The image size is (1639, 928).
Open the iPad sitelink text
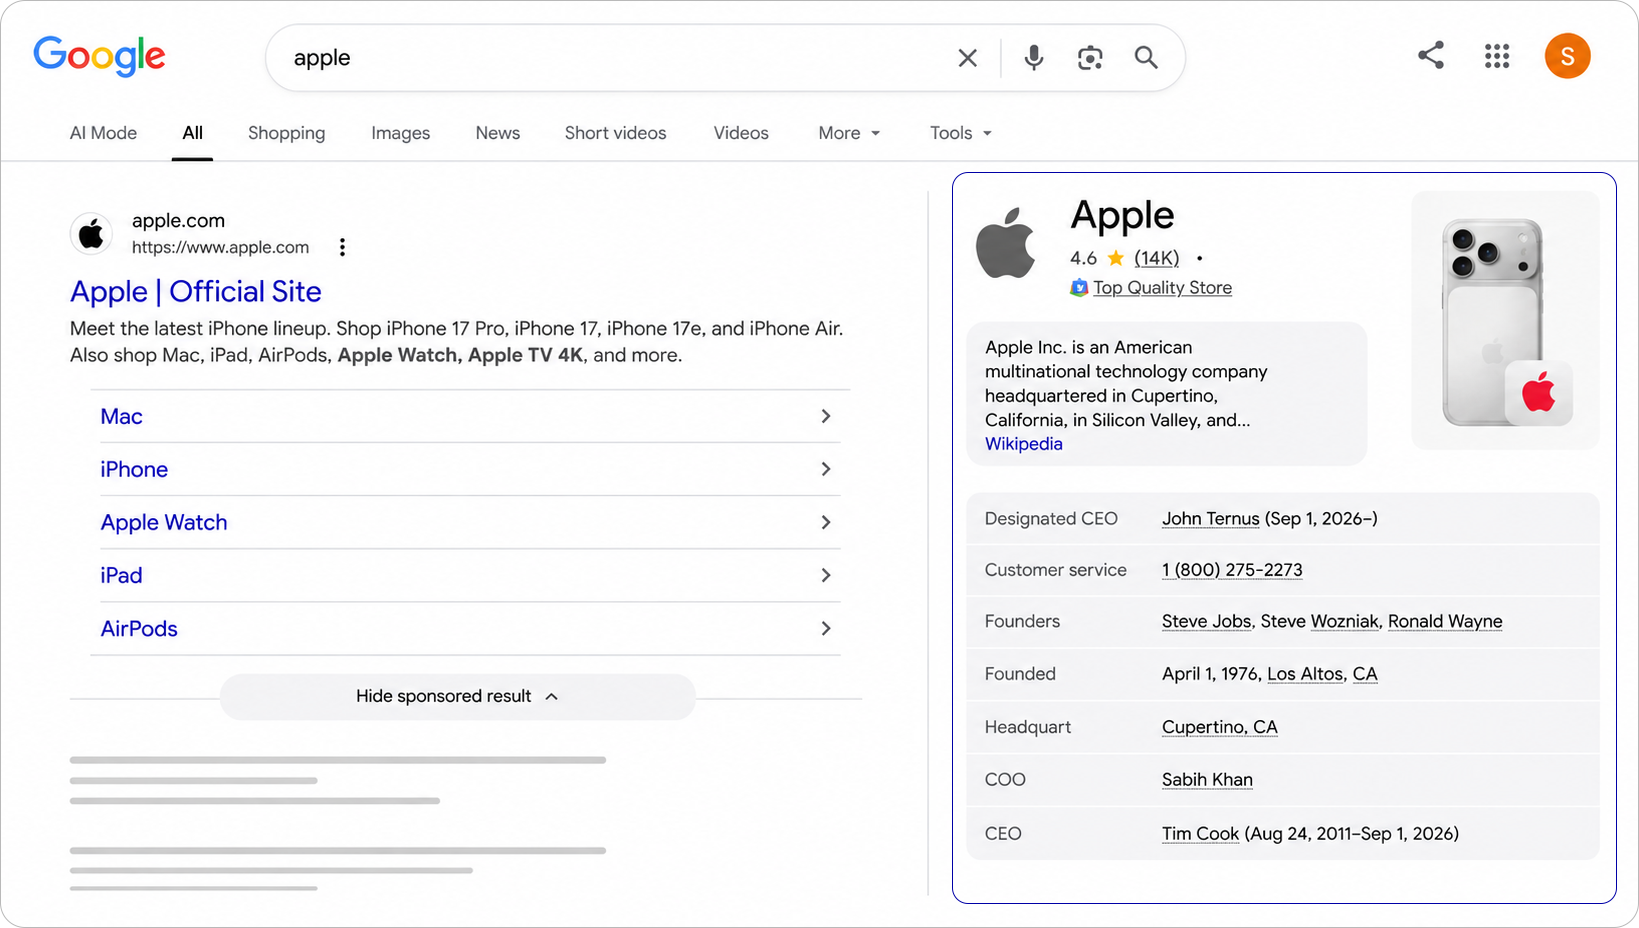click(x=121, y=575)
